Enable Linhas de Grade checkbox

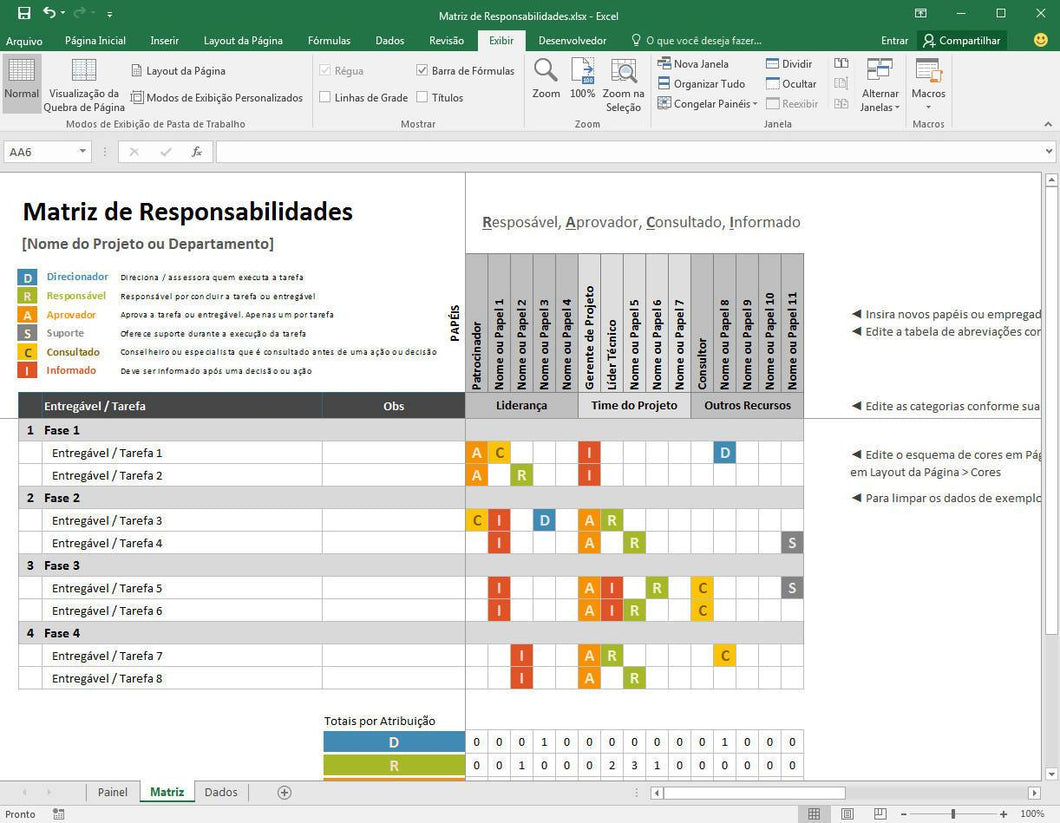pos(324,97)
